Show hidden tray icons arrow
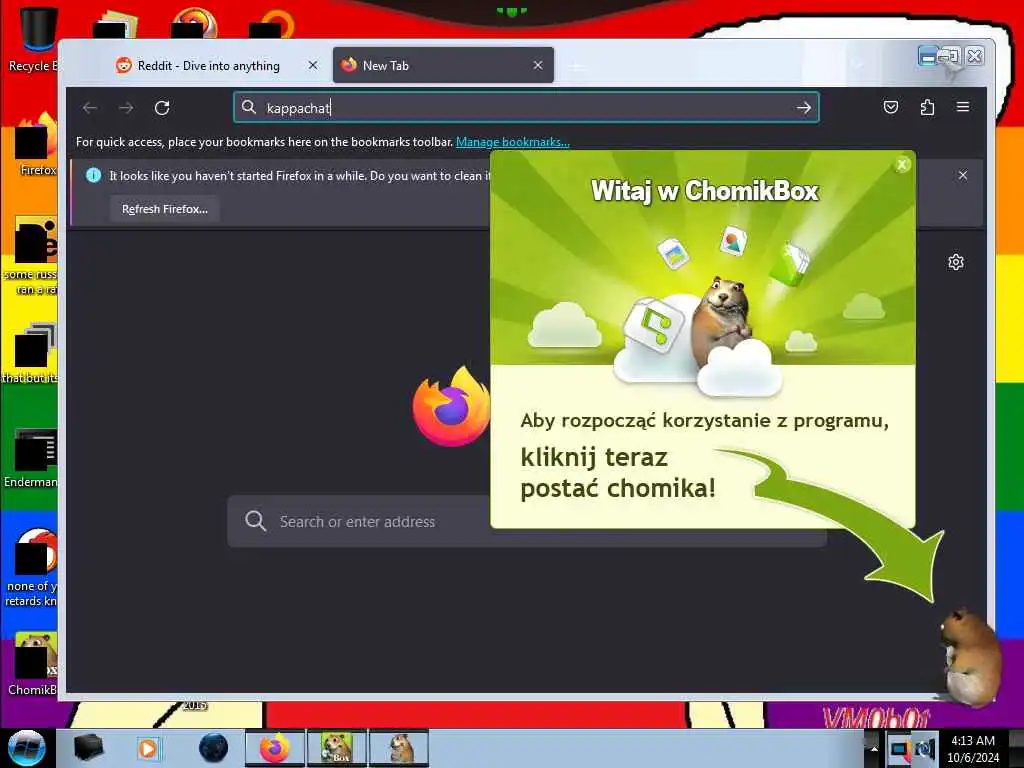Image resolution: width=1024 pixels, height=768 pixels. pyautogui.click(x=873, y=748)
